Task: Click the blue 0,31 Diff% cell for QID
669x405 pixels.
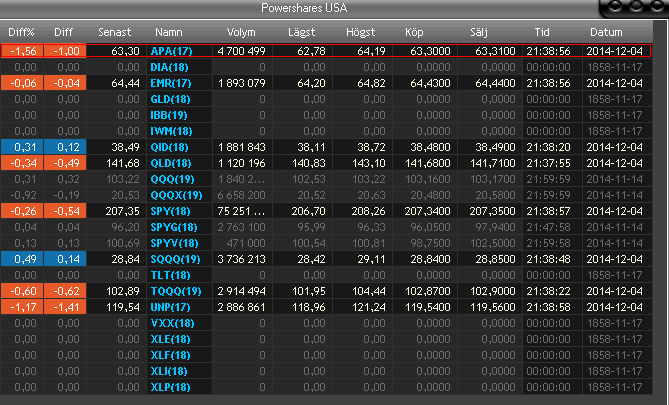Action: pos(22,147)
